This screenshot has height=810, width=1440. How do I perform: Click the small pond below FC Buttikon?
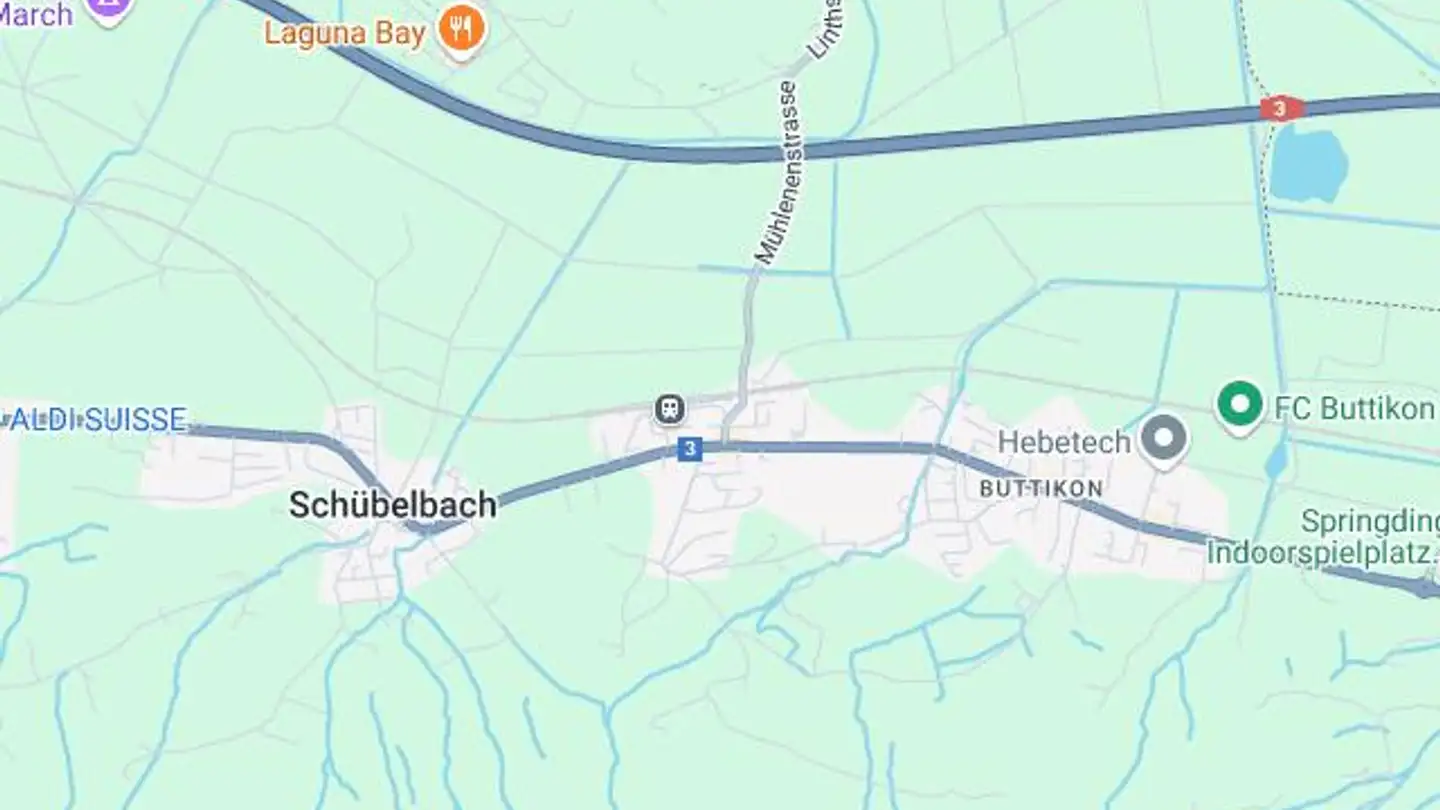tap(1276, 459)
